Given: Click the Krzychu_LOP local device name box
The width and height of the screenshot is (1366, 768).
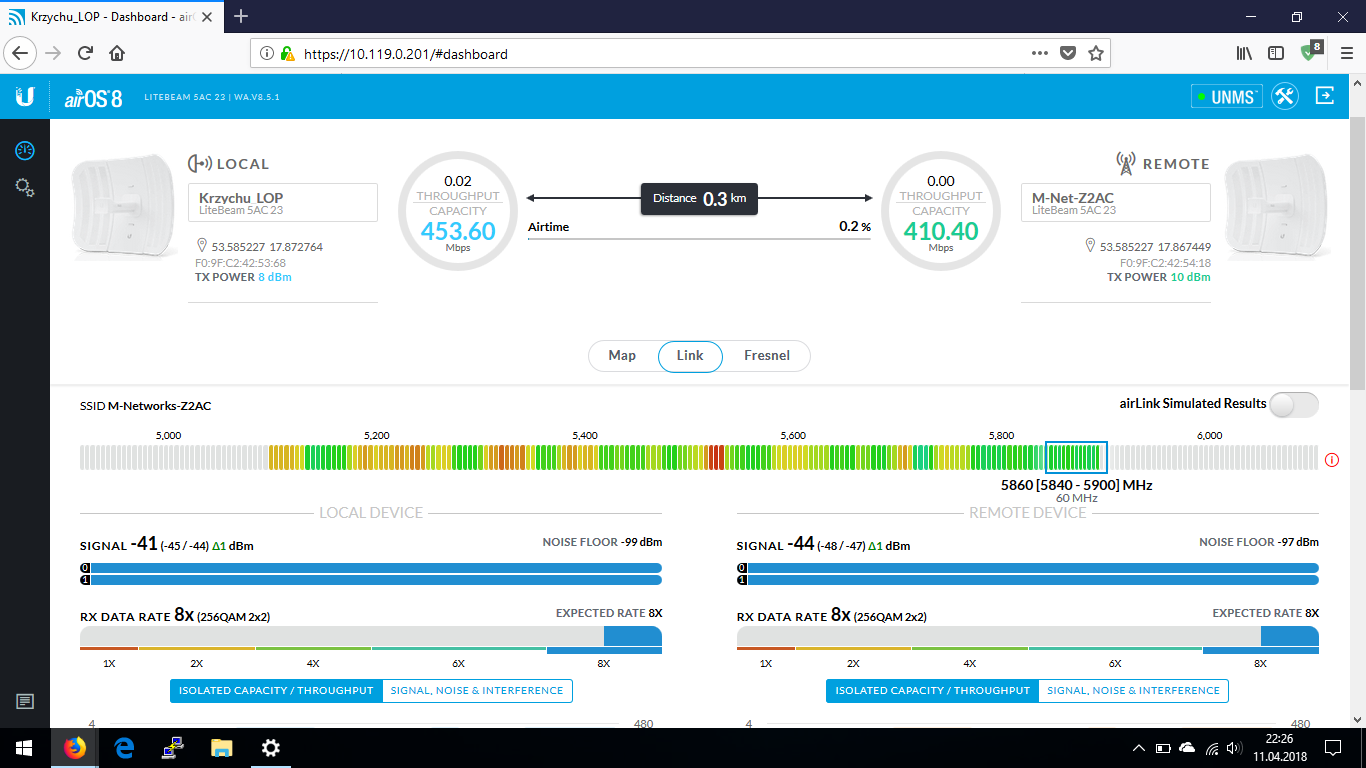Looking at the screenshot, I should pyautogui.click(x=283, y=202).
